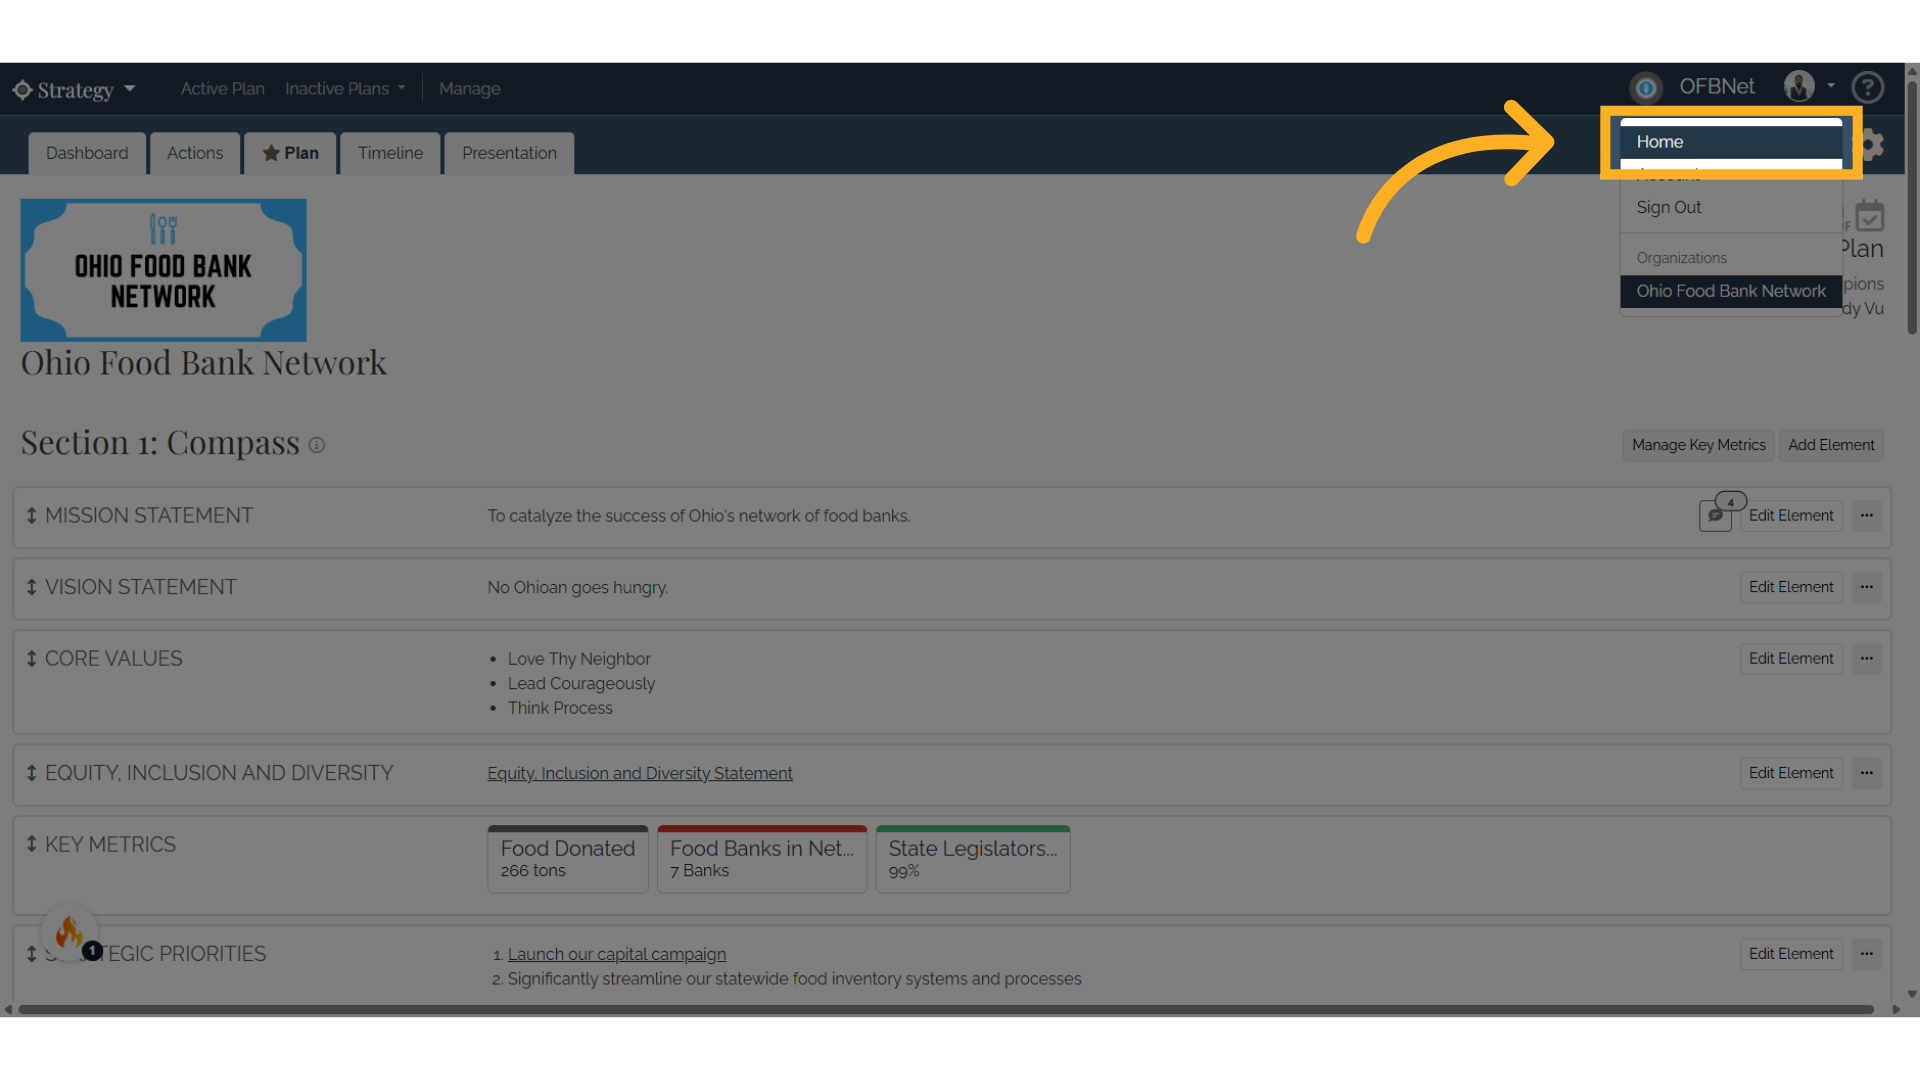The image size is (1920, 1080).
Task: Click Edit Element for Mission Statement
Action: coord(1791,516)
